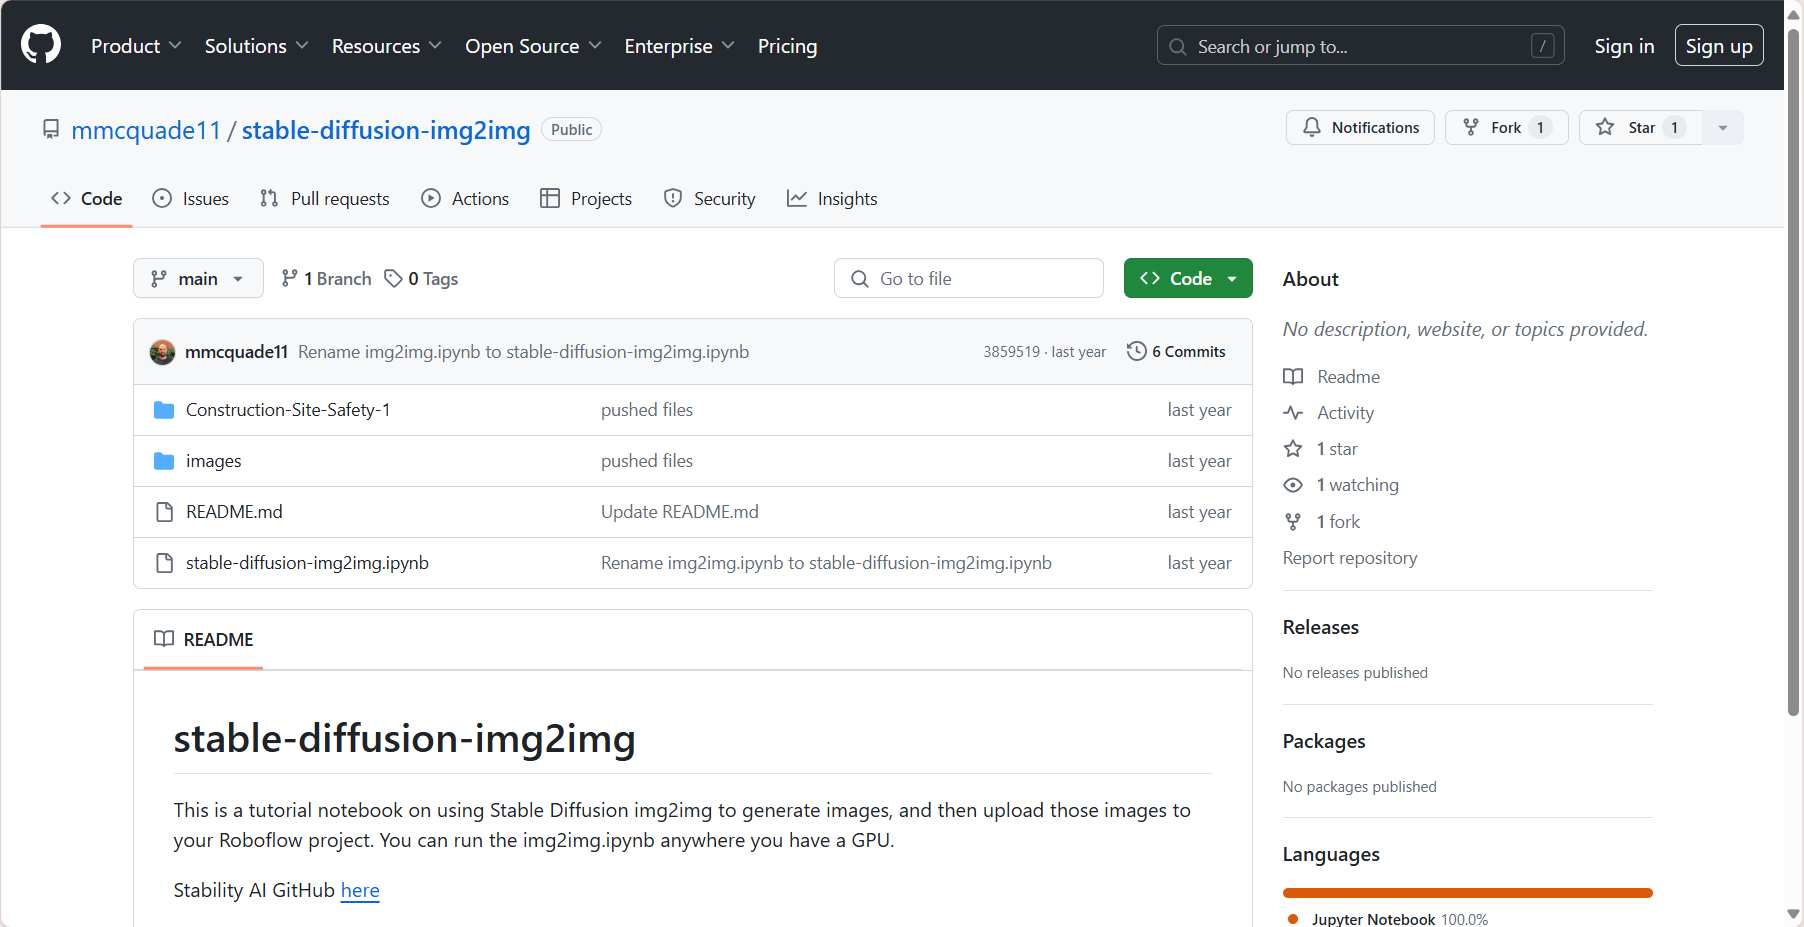View the 6 Commits history
This screenshot has height=927, width=1804.
click(x=1176, y=352)
